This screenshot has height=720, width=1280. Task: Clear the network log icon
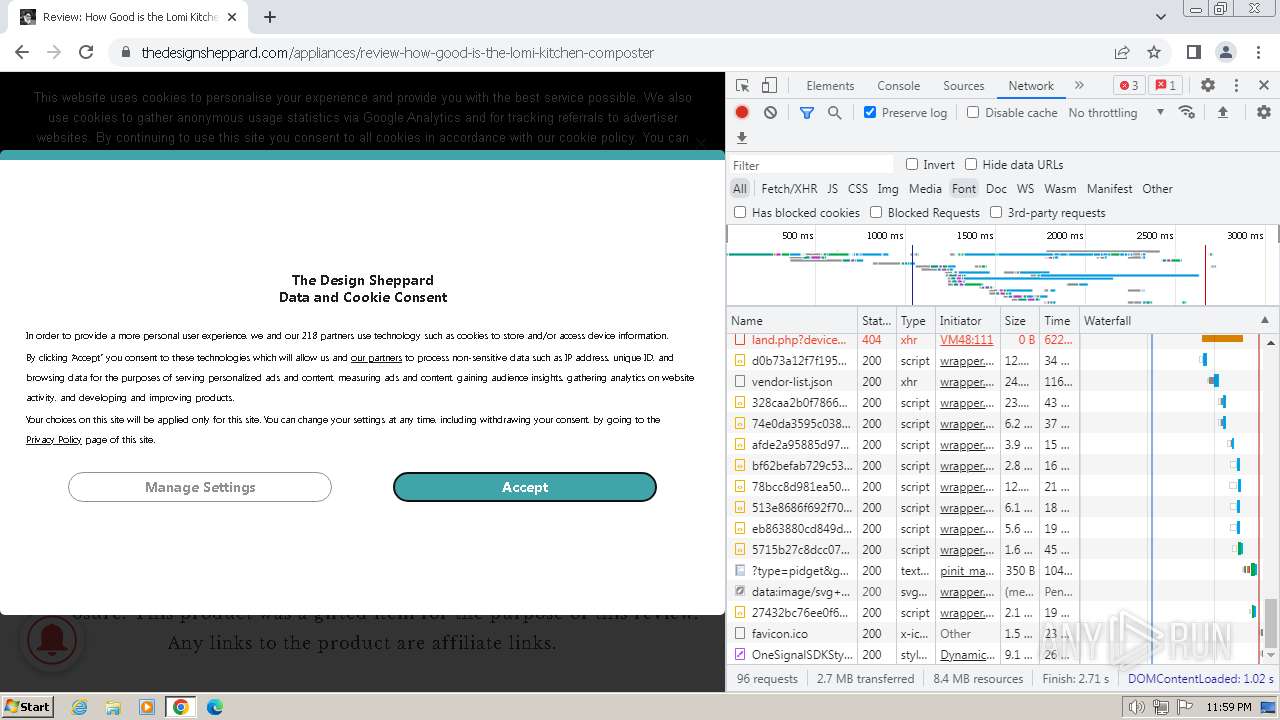tap(770, 113)
